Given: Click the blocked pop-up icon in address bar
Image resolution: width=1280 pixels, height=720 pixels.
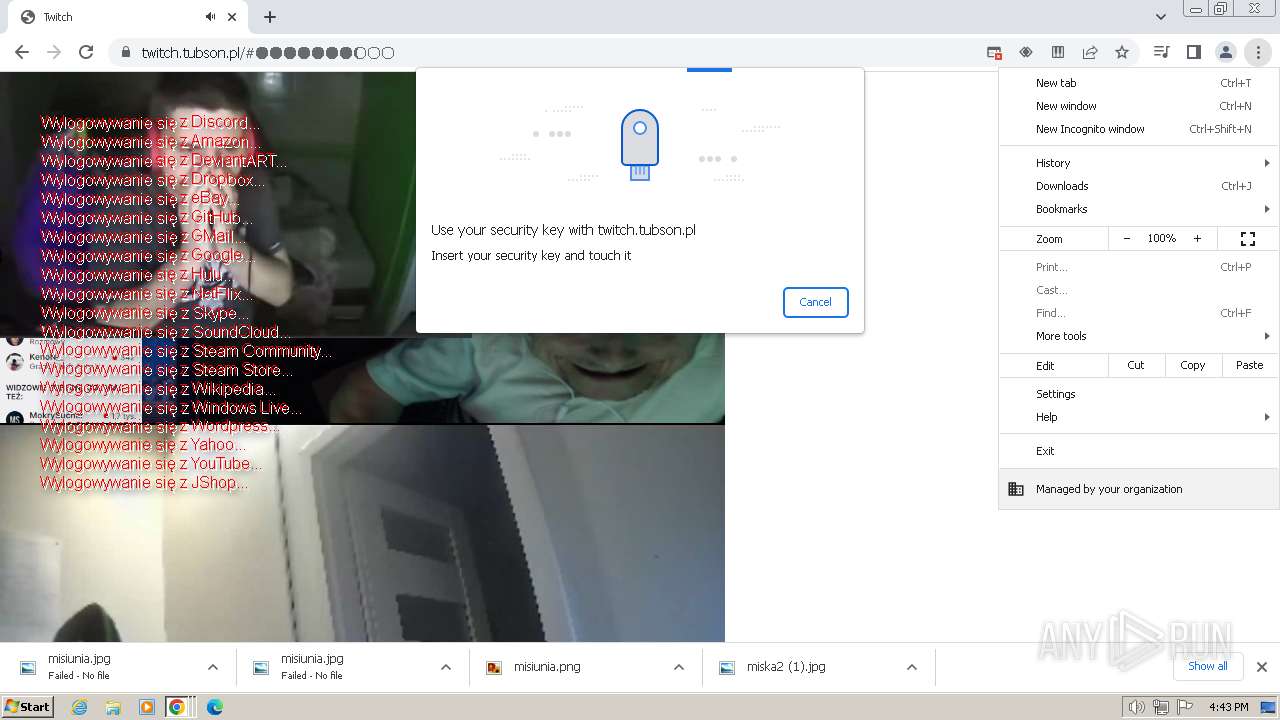Looking at the screenshot, I should pyautogui.click(x=994, y=52).
